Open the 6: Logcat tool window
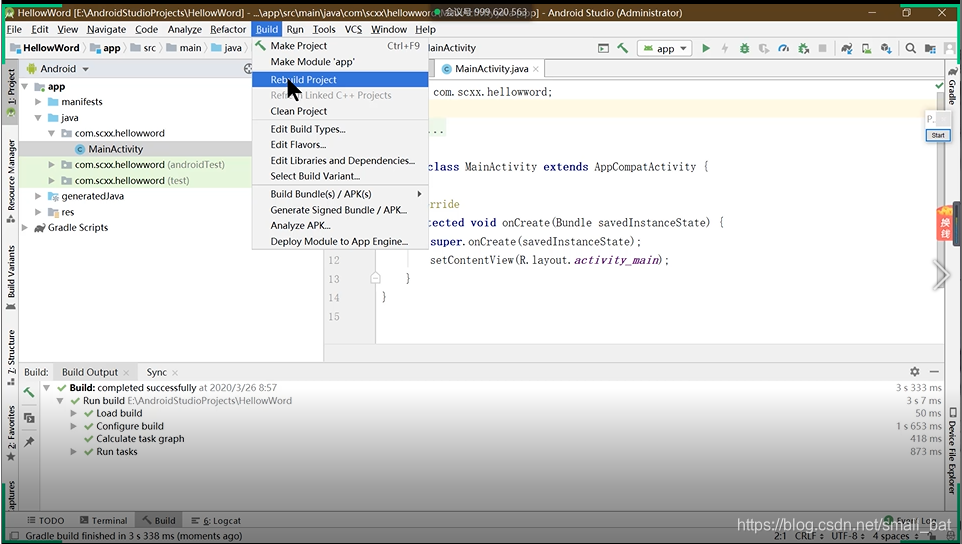 (x=216, y=521)
